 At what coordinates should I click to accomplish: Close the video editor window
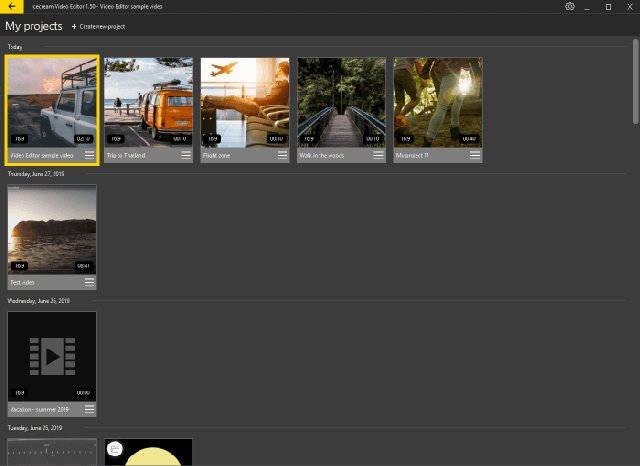point(630,7)
